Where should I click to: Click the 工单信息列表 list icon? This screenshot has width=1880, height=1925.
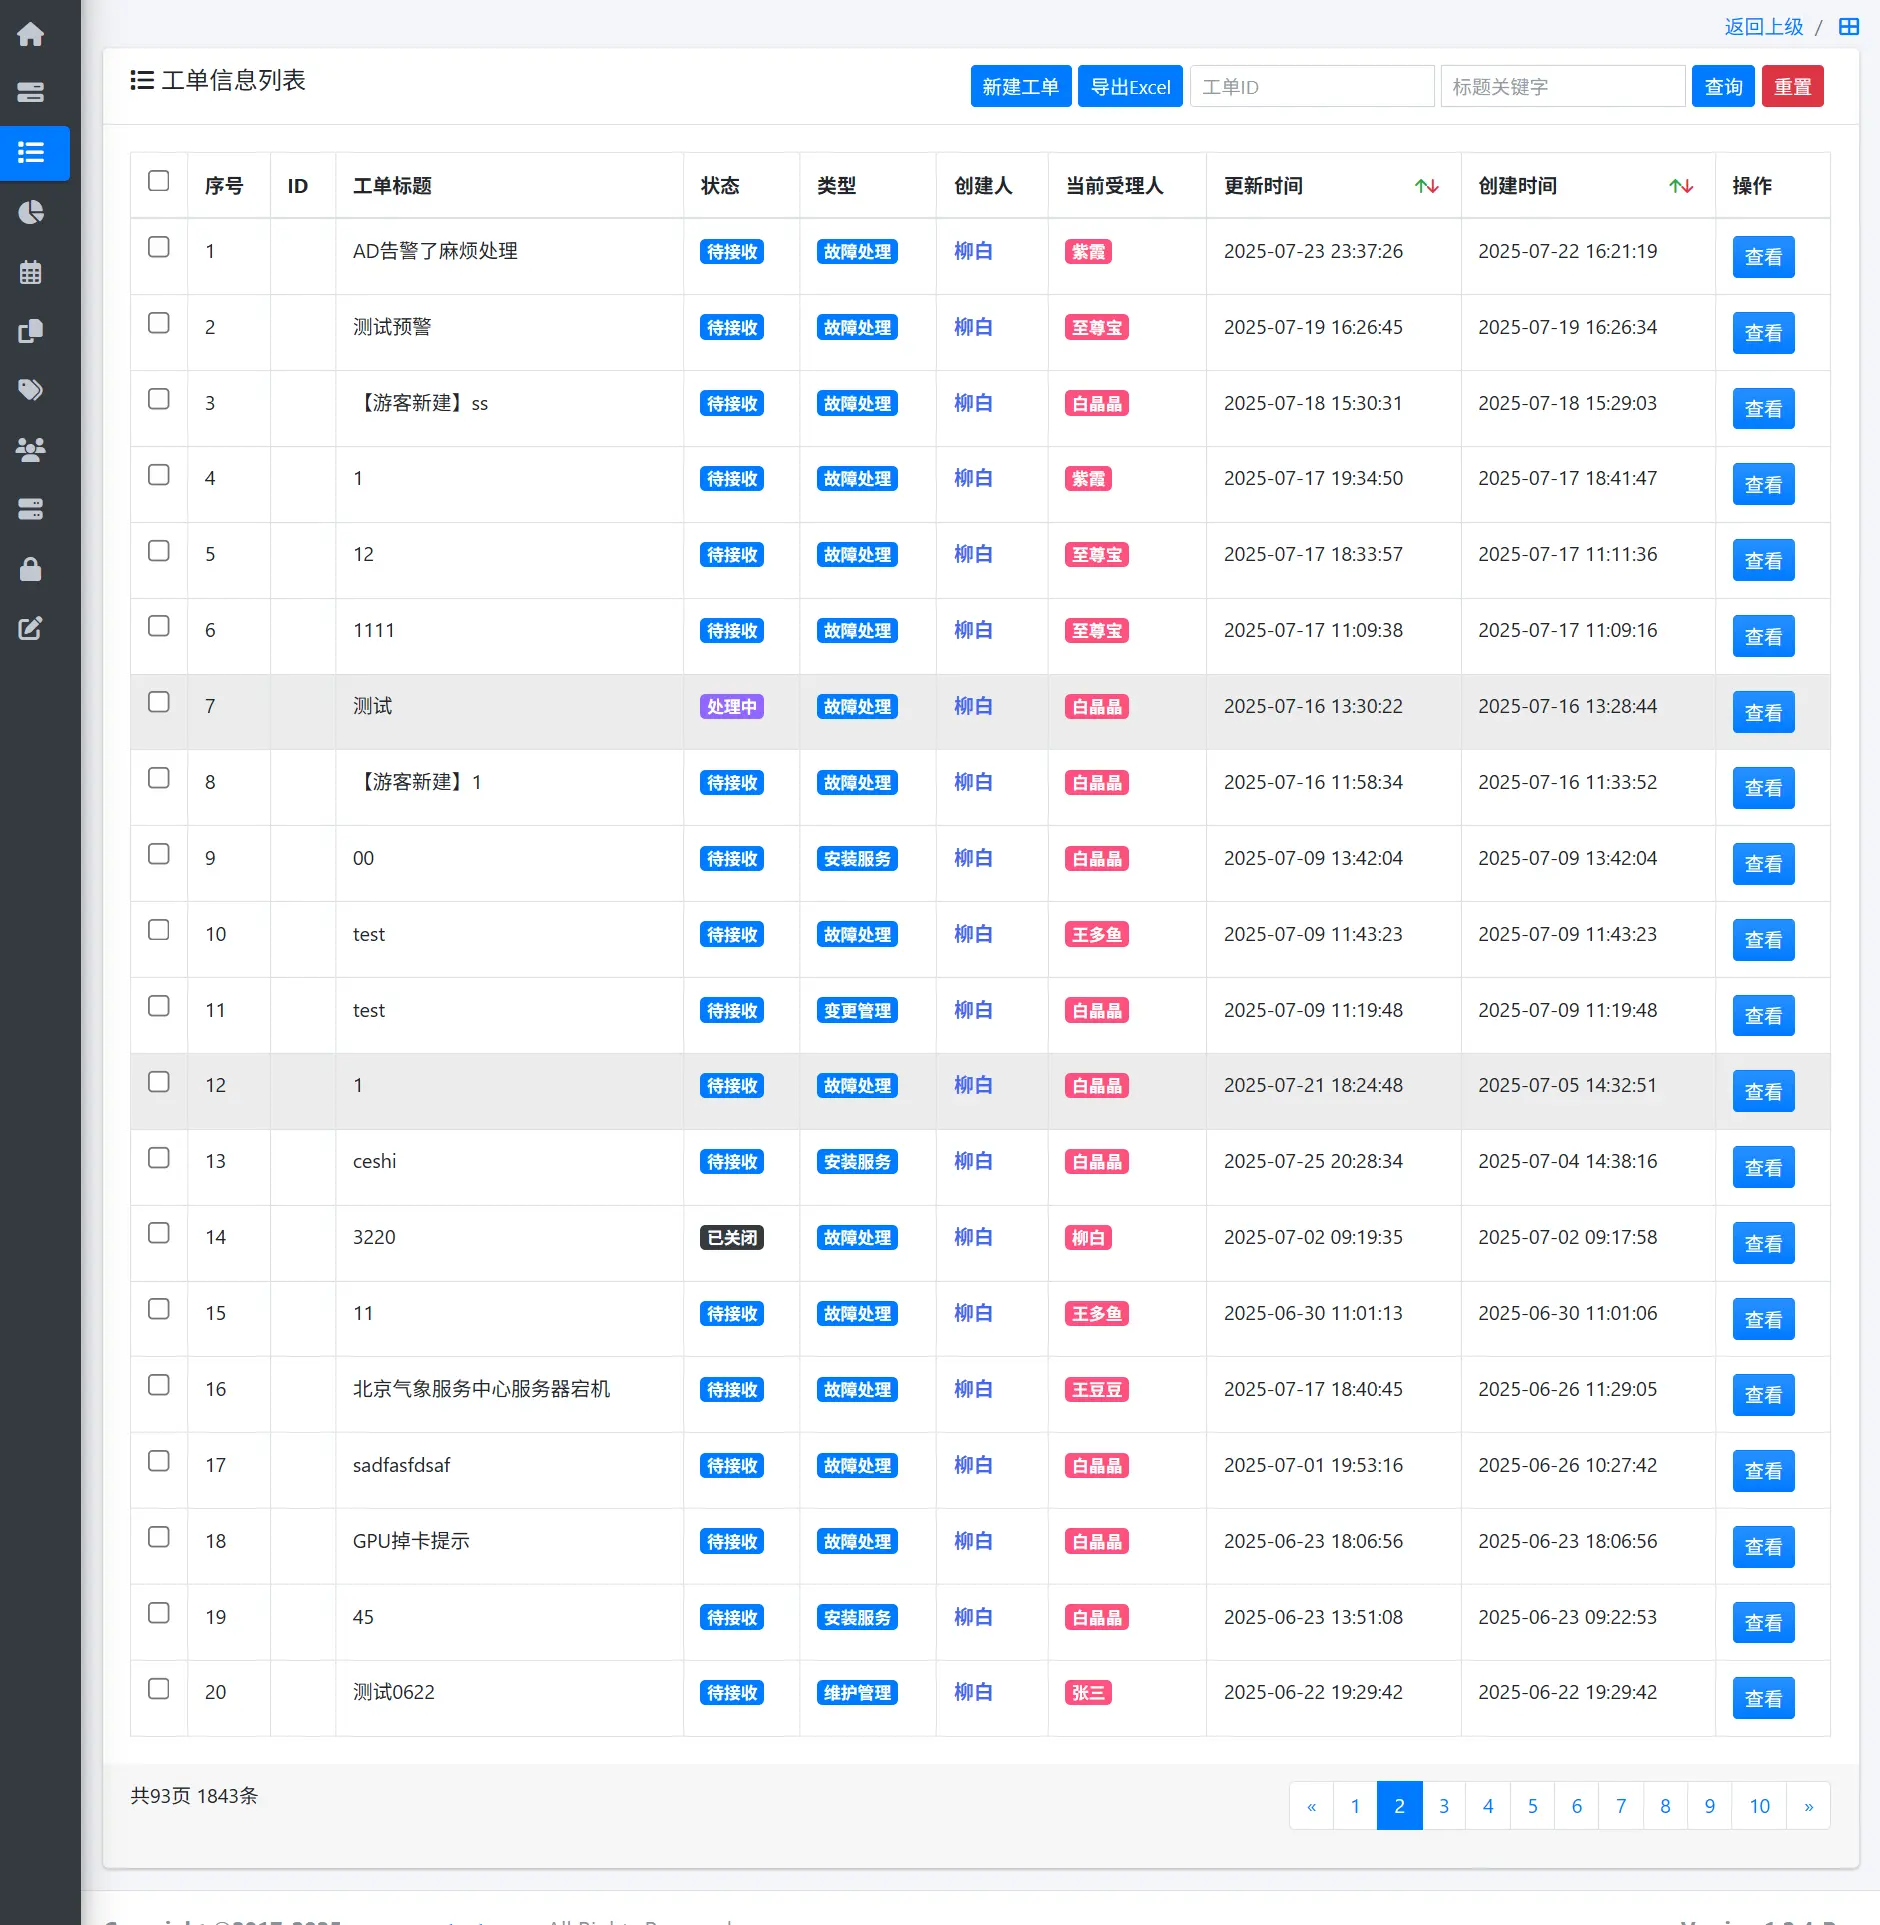pyautogui.click(x=142, y=80)
